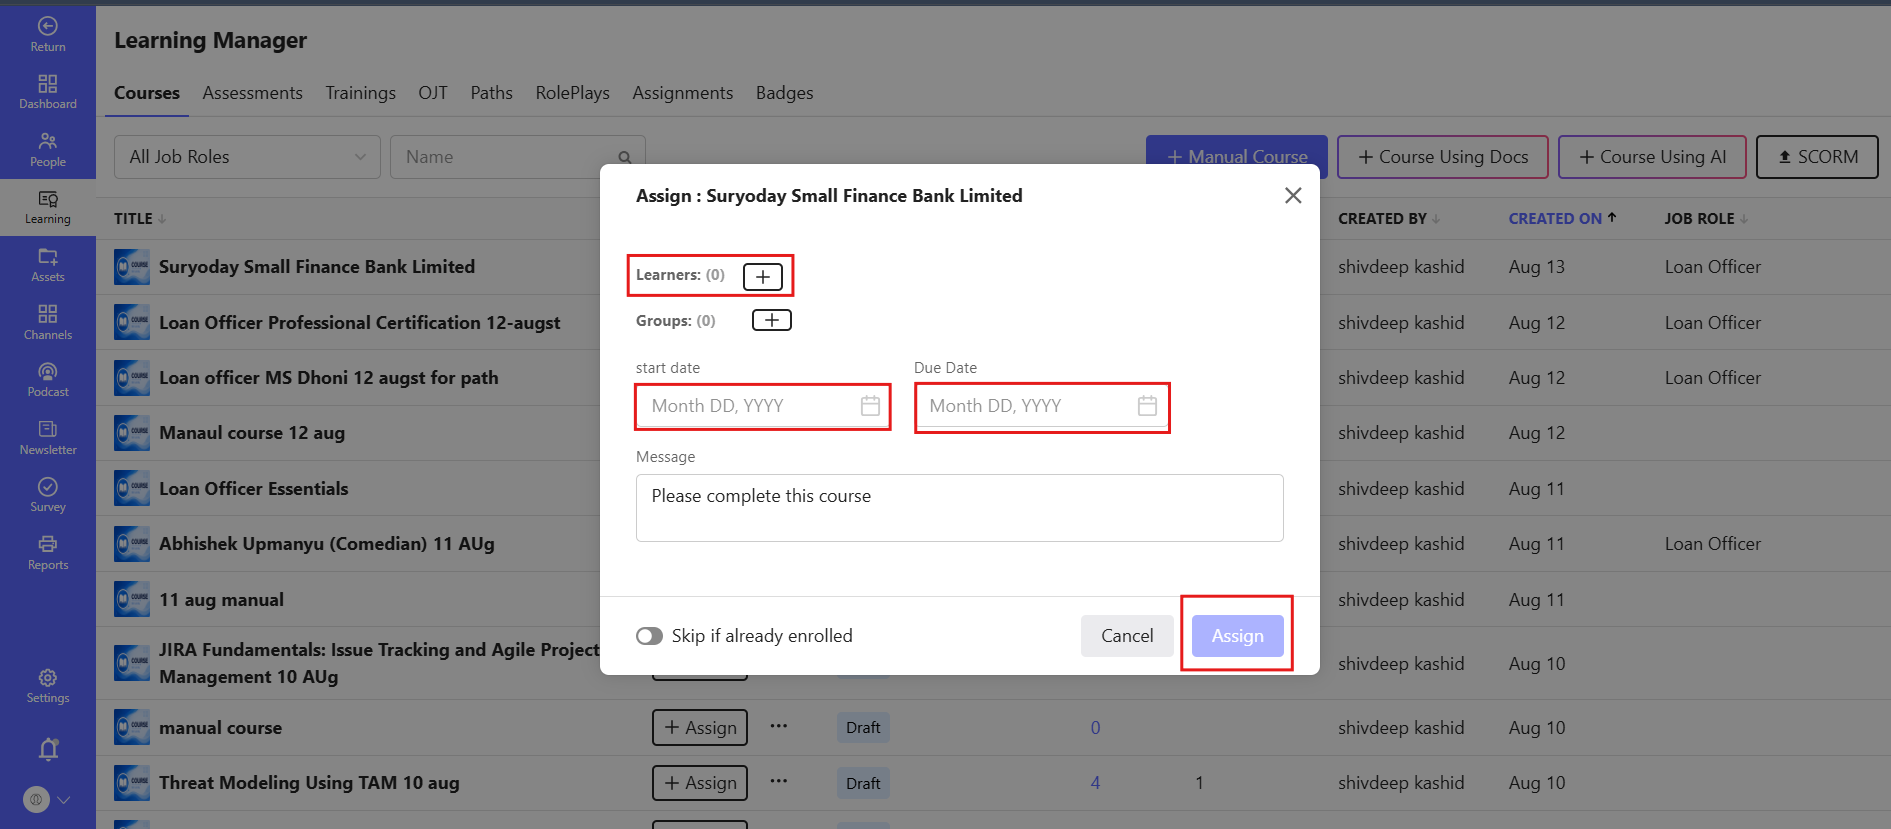
Task: Close the Assign dialog
Action: tap(1293, 196)
